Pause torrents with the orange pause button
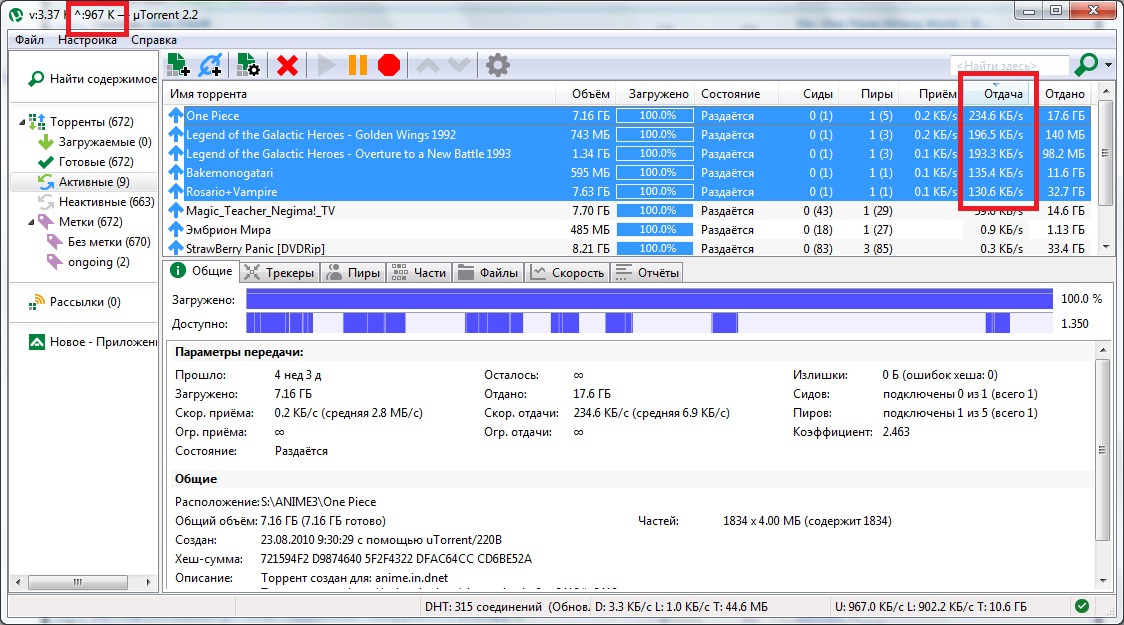Image resolution: width=1124 pixels, height=625 pixels. point(357,66)
